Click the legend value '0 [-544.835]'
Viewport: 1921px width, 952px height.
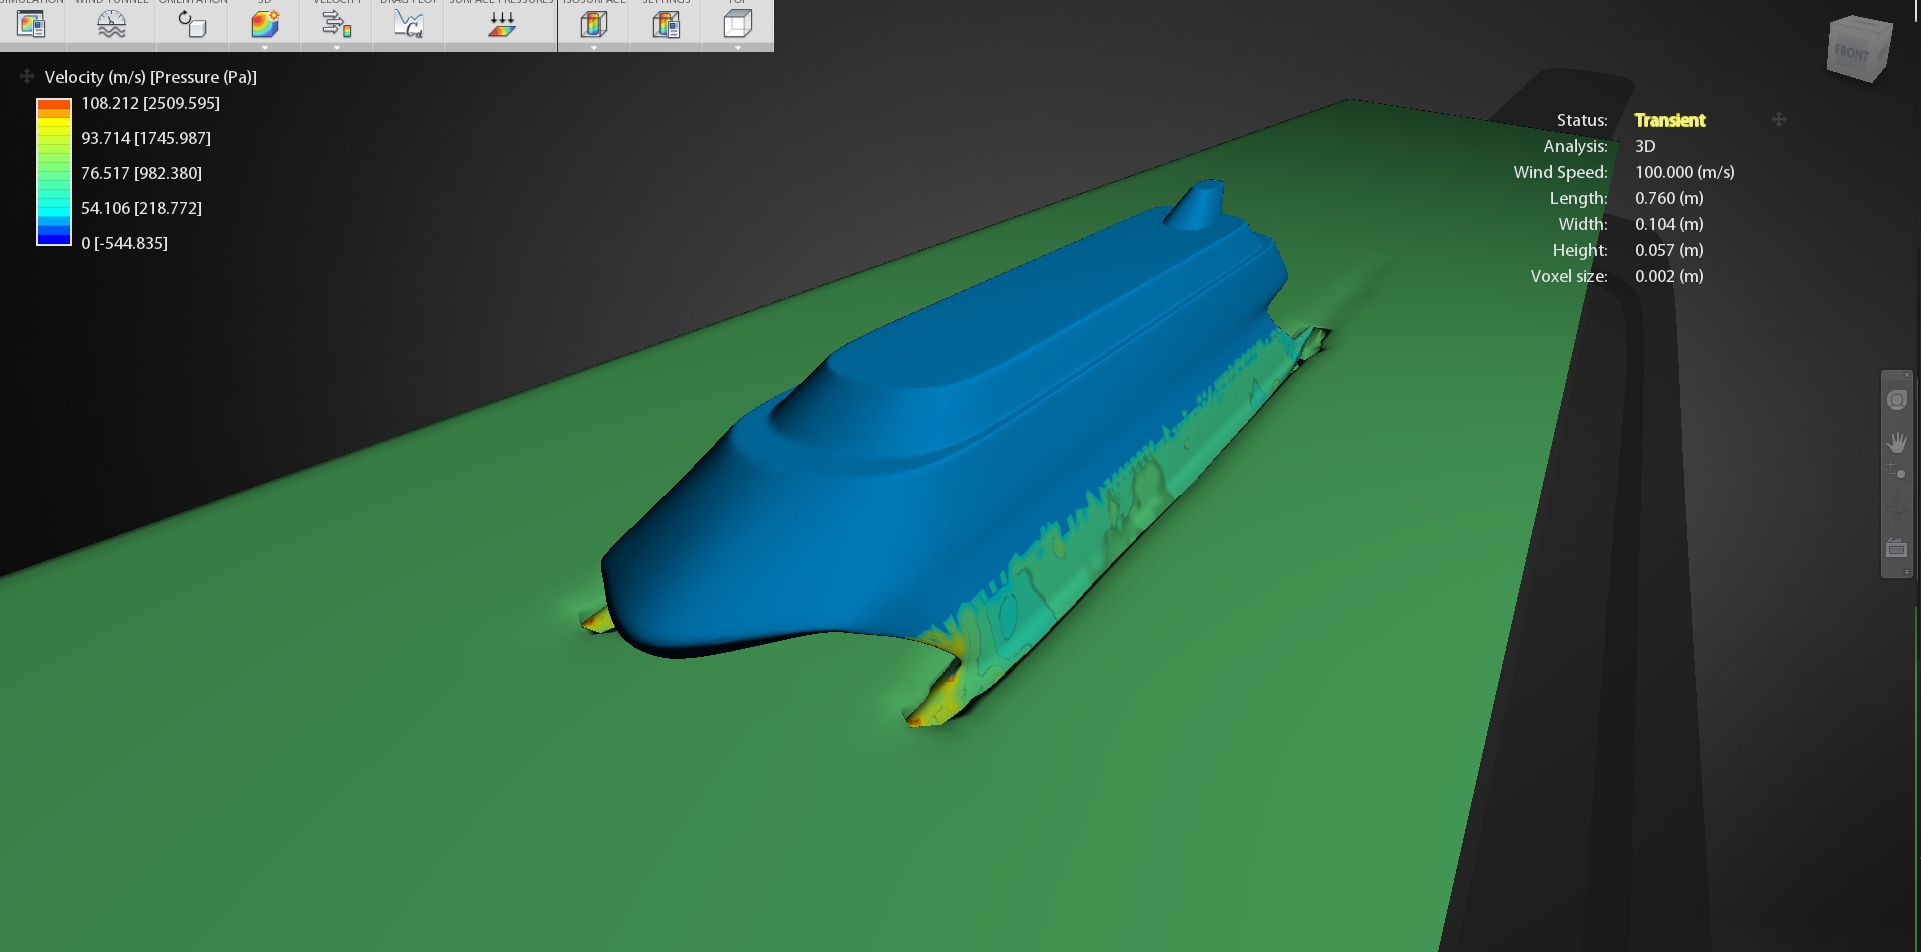pos(124,243)
